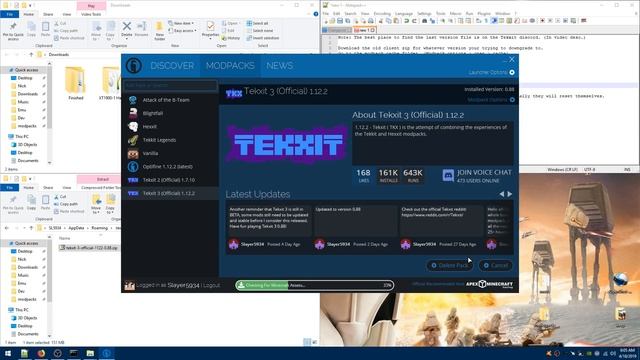Viewport: 640px width, 360px height.
Task: Open Launcher Options gear
Action: pos(512,72)
